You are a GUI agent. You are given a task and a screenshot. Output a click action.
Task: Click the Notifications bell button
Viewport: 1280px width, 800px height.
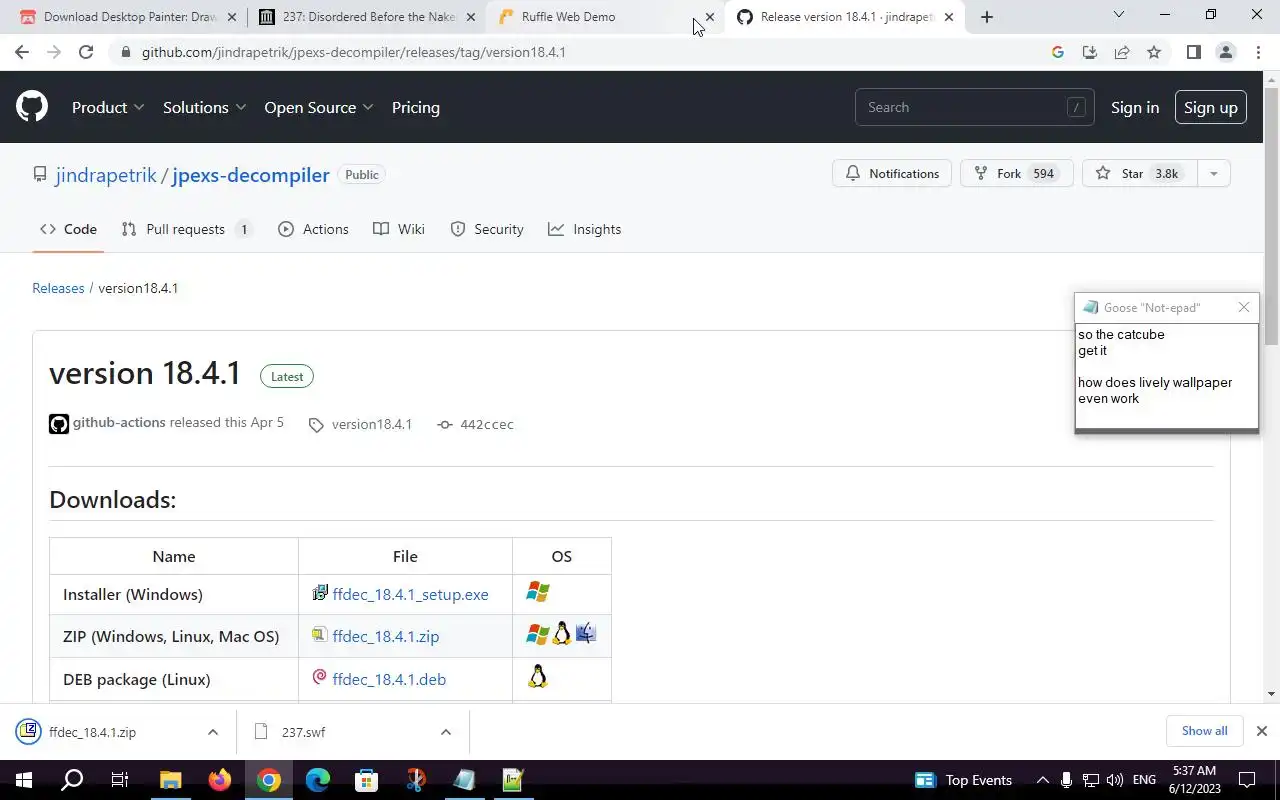click(x=892, y=173)
